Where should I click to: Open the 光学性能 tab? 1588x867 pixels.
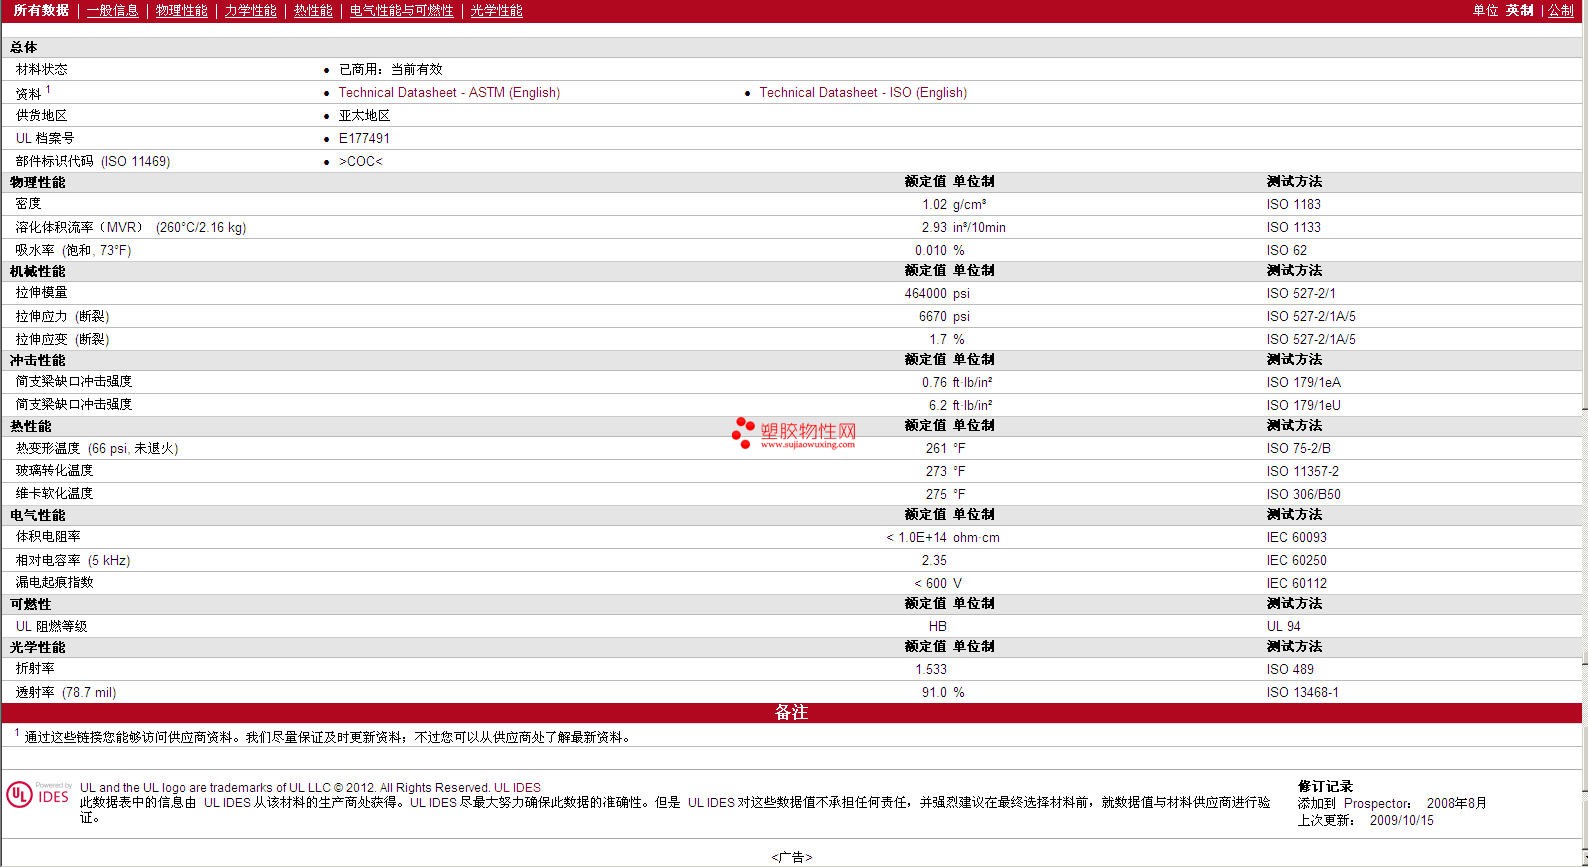[x=496, y=10]
